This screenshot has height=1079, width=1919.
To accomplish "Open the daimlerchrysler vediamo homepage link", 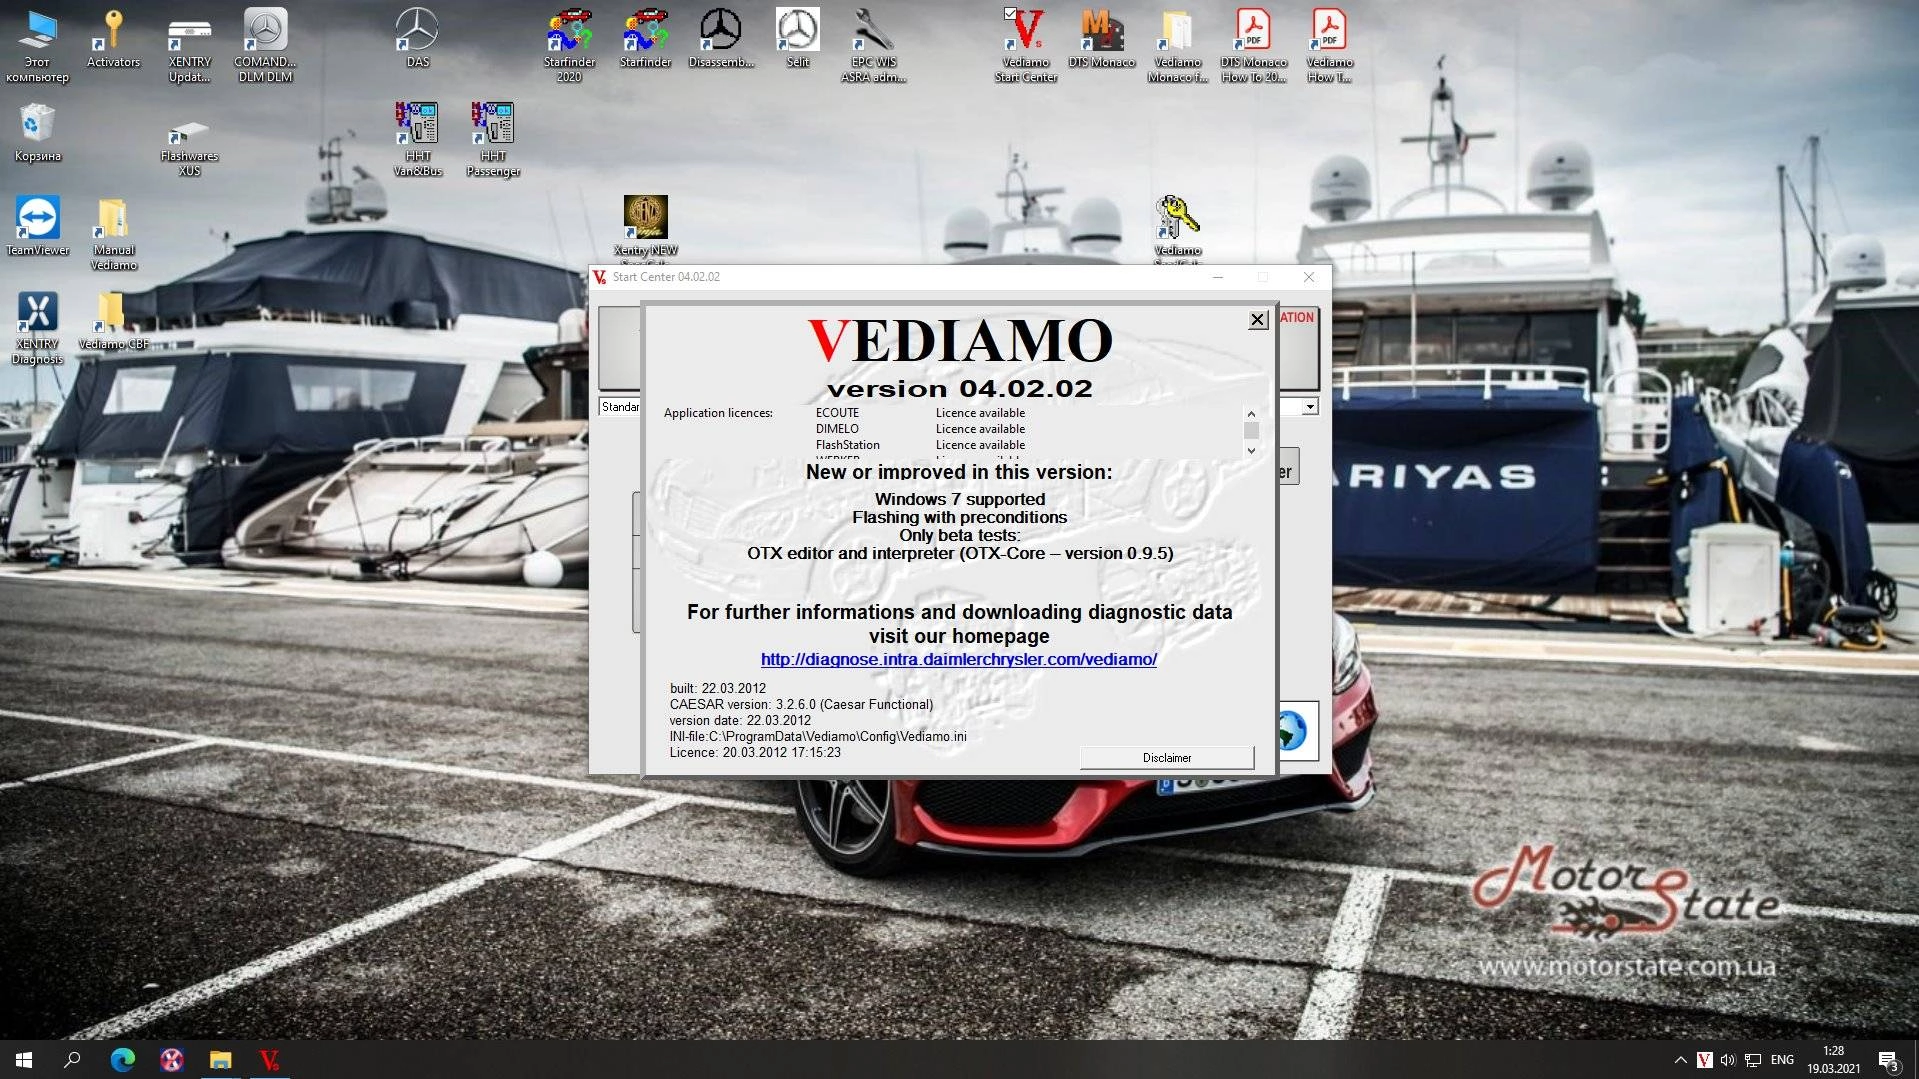I will [958, 659].
